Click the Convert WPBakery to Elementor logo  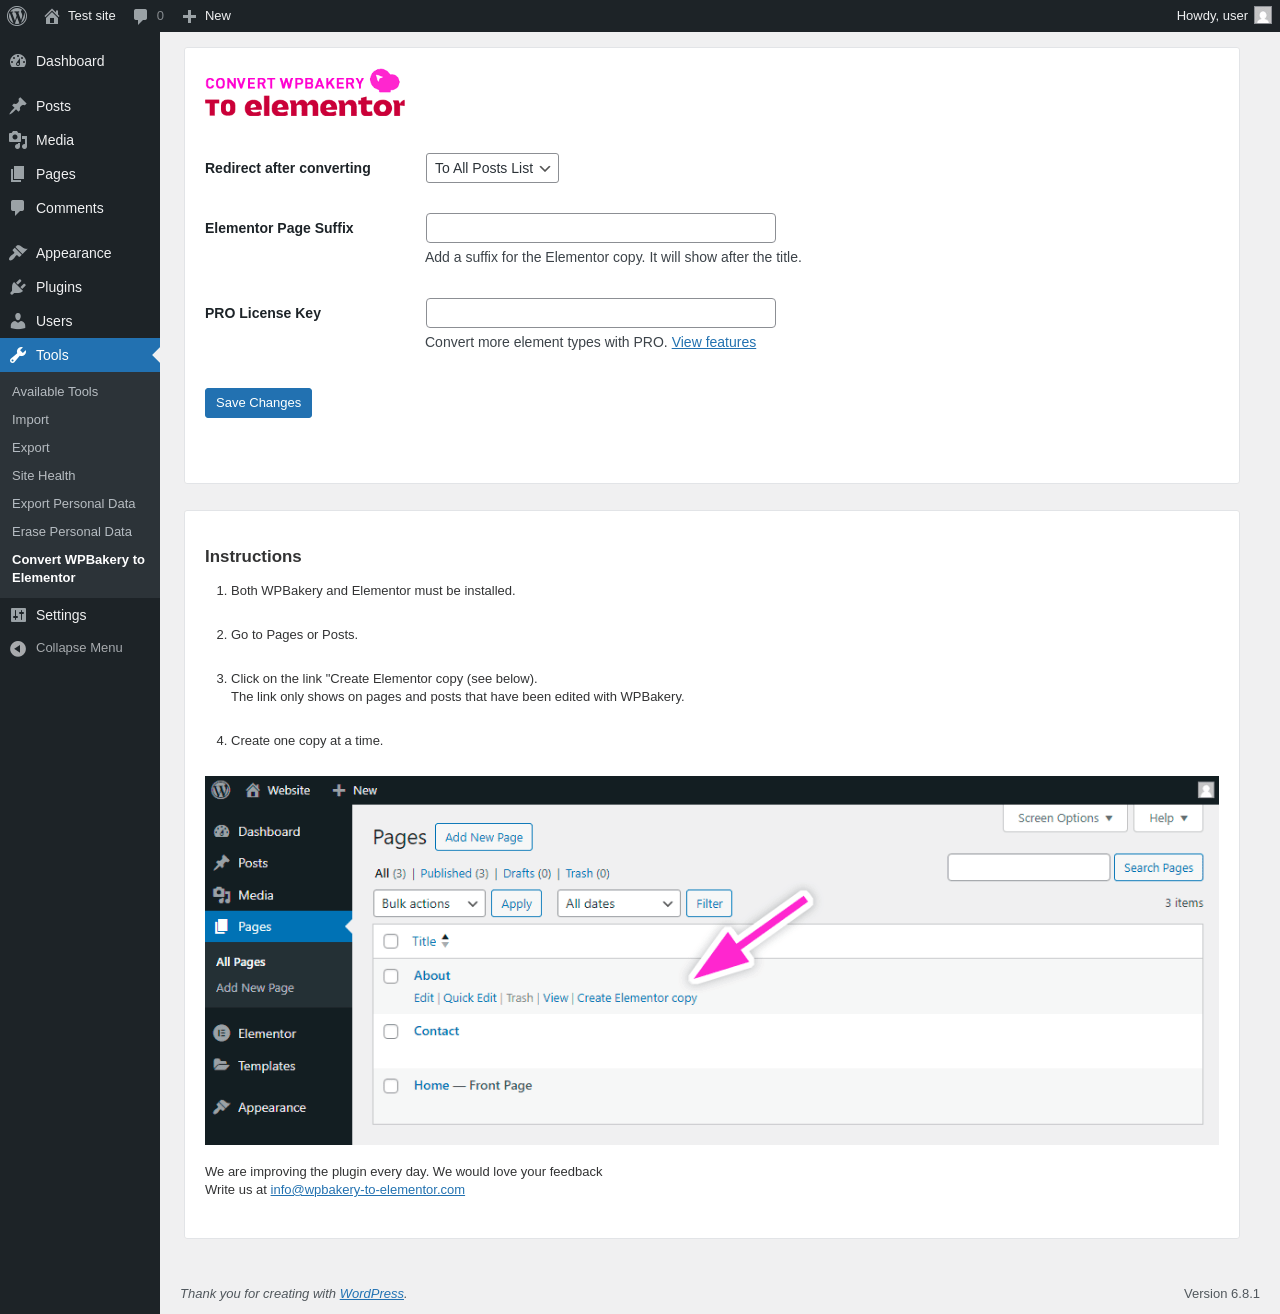click(x=305, y=93)
